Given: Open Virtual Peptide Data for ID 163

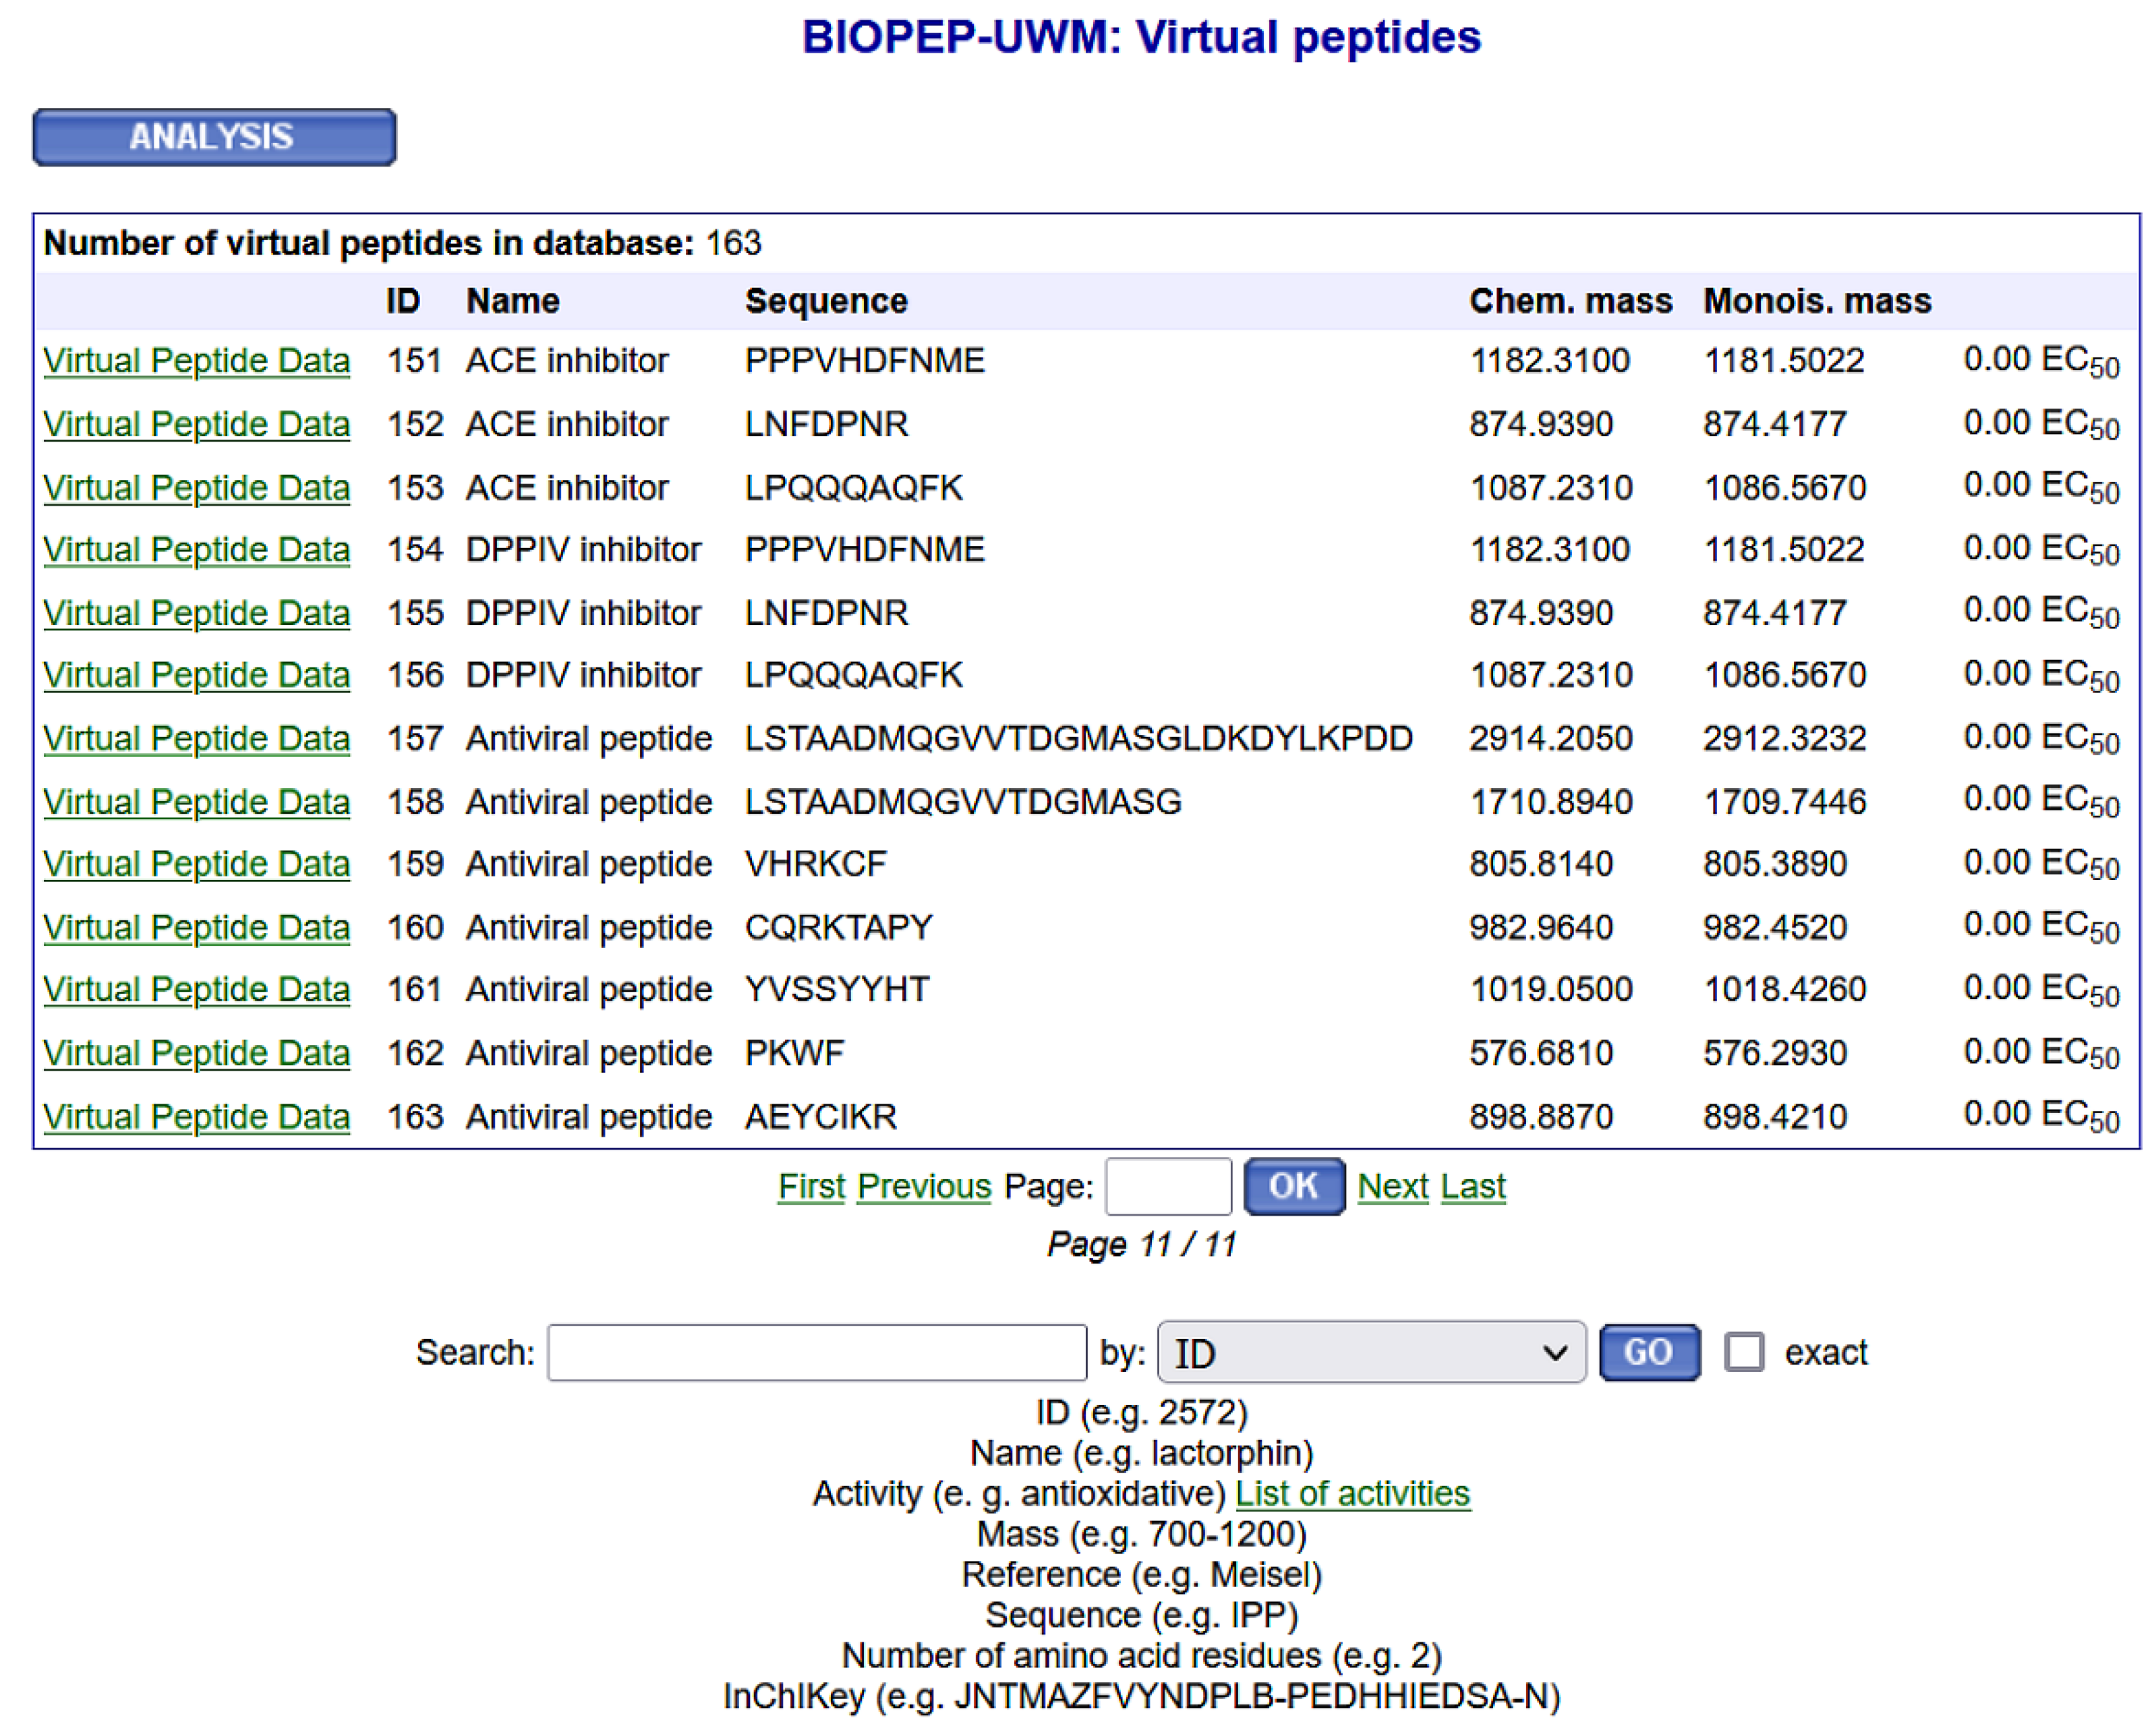Looking at the screenshot, I should tap(196, 1117).
